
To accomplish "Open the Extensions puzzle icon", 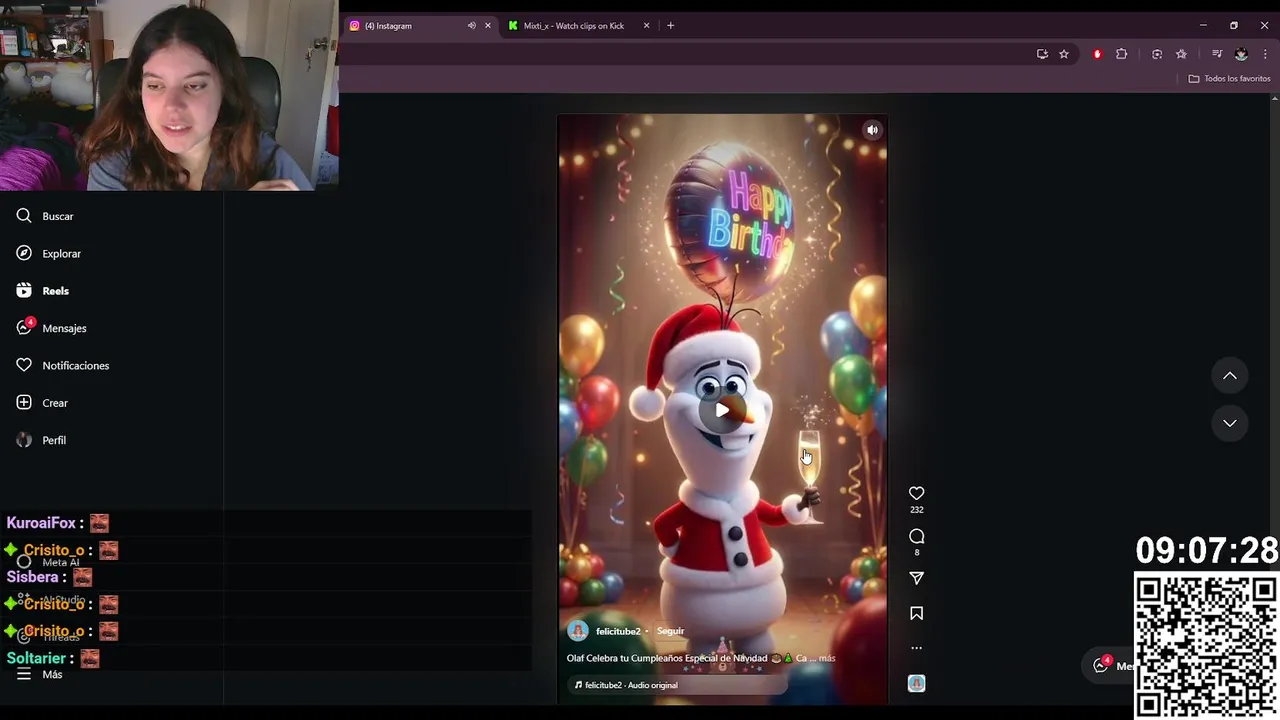I will [1121, 54].
